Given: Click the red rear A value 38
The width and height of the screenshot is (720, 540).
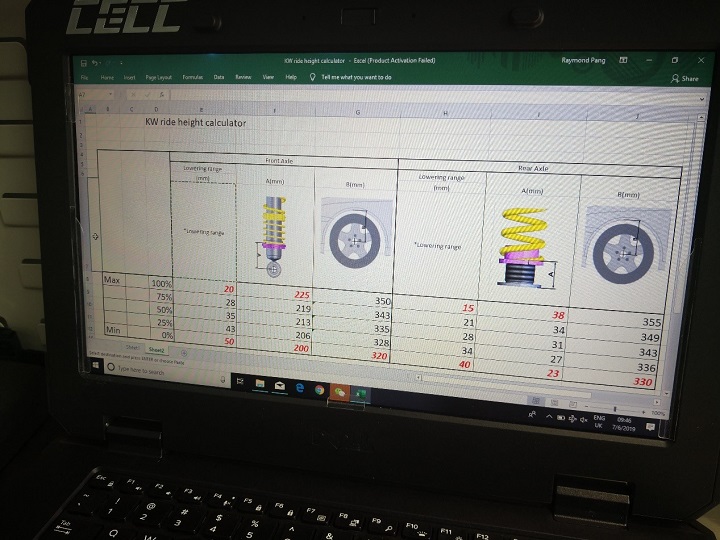Looking at the screenshot, I should pyautogui.click(x=558, y=315).
